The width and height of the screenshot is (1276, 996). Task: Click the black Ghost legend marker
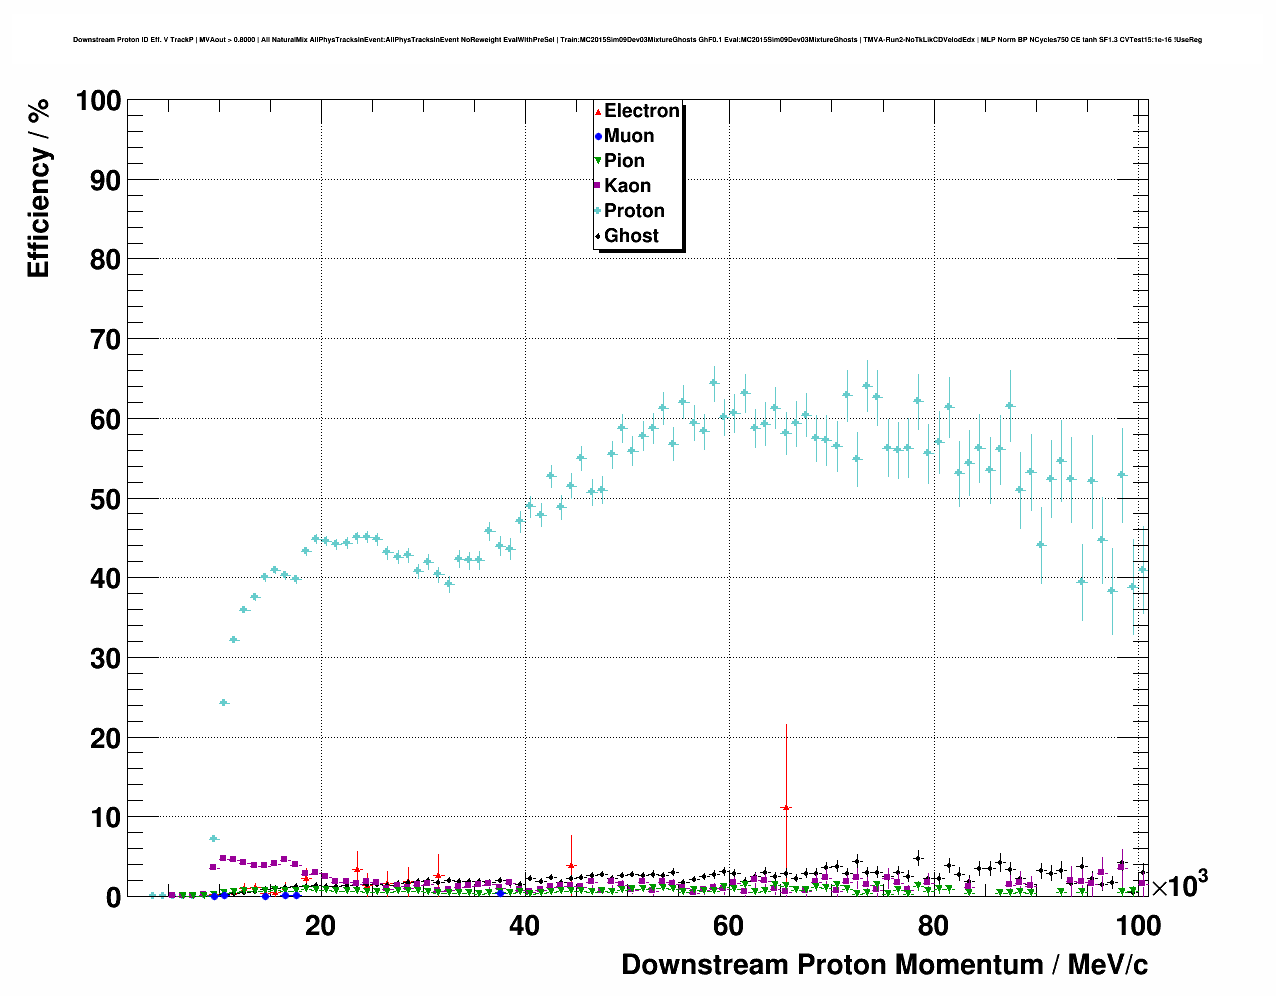[598, 236]
